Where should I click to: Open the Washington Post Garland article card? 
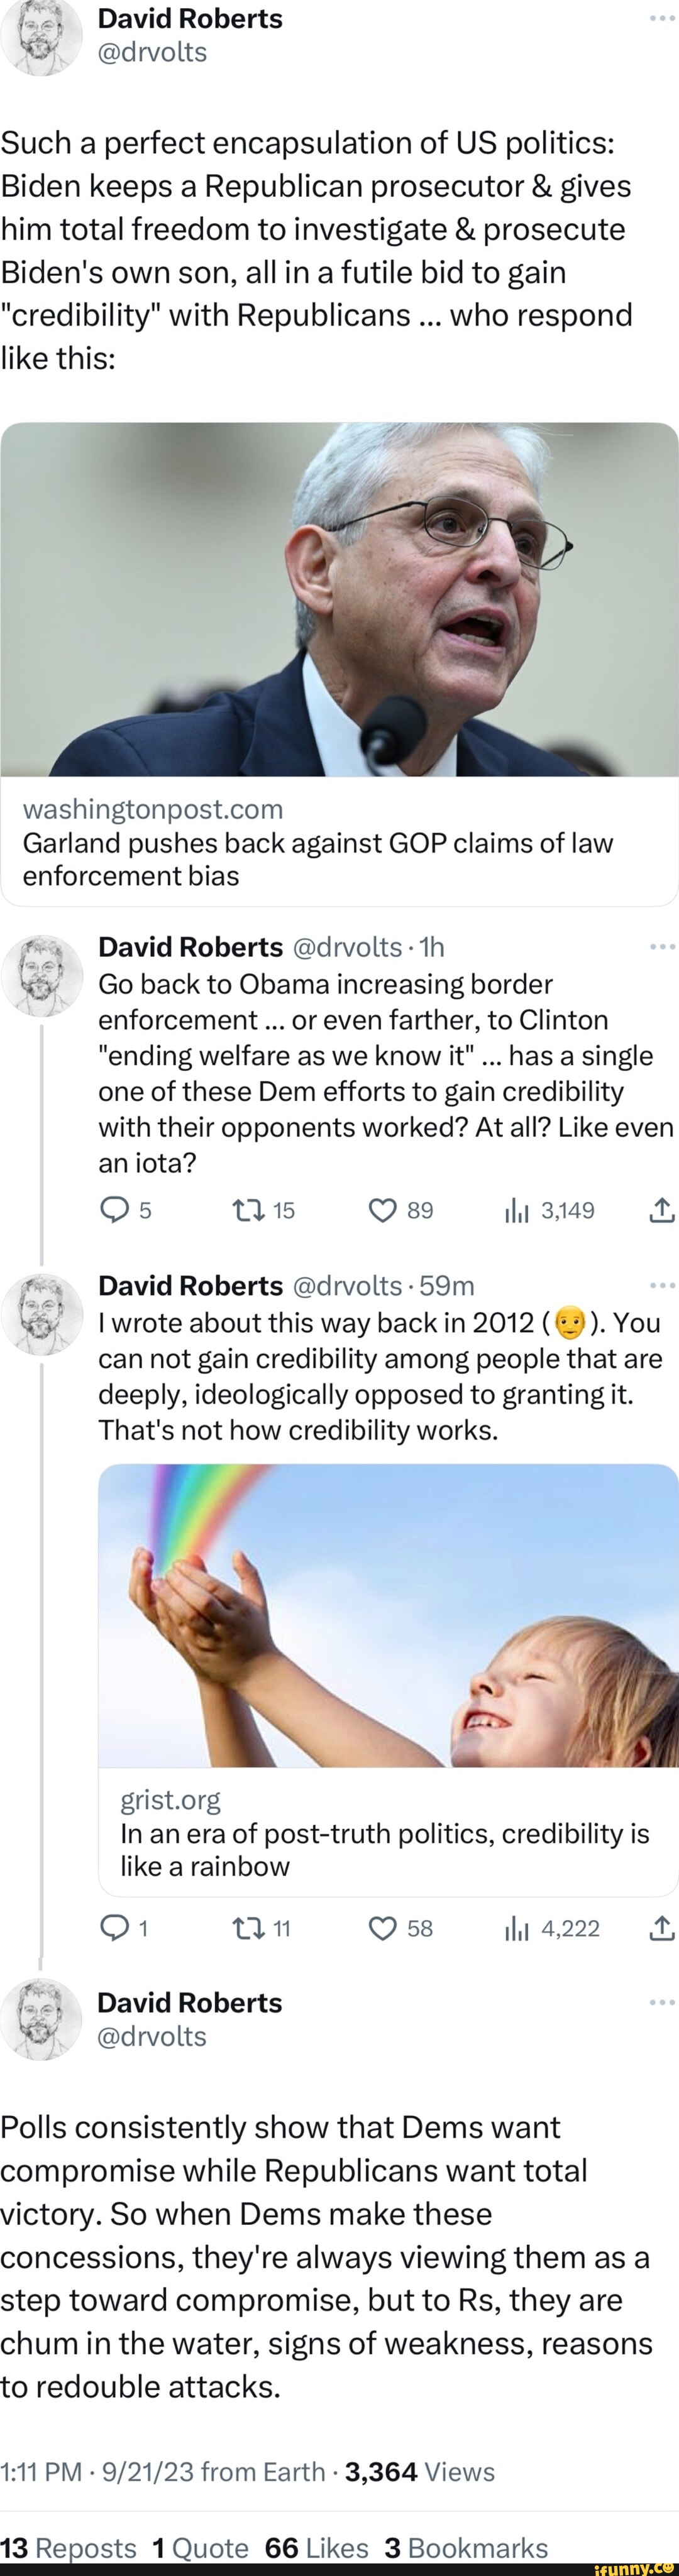coord(339,842)
